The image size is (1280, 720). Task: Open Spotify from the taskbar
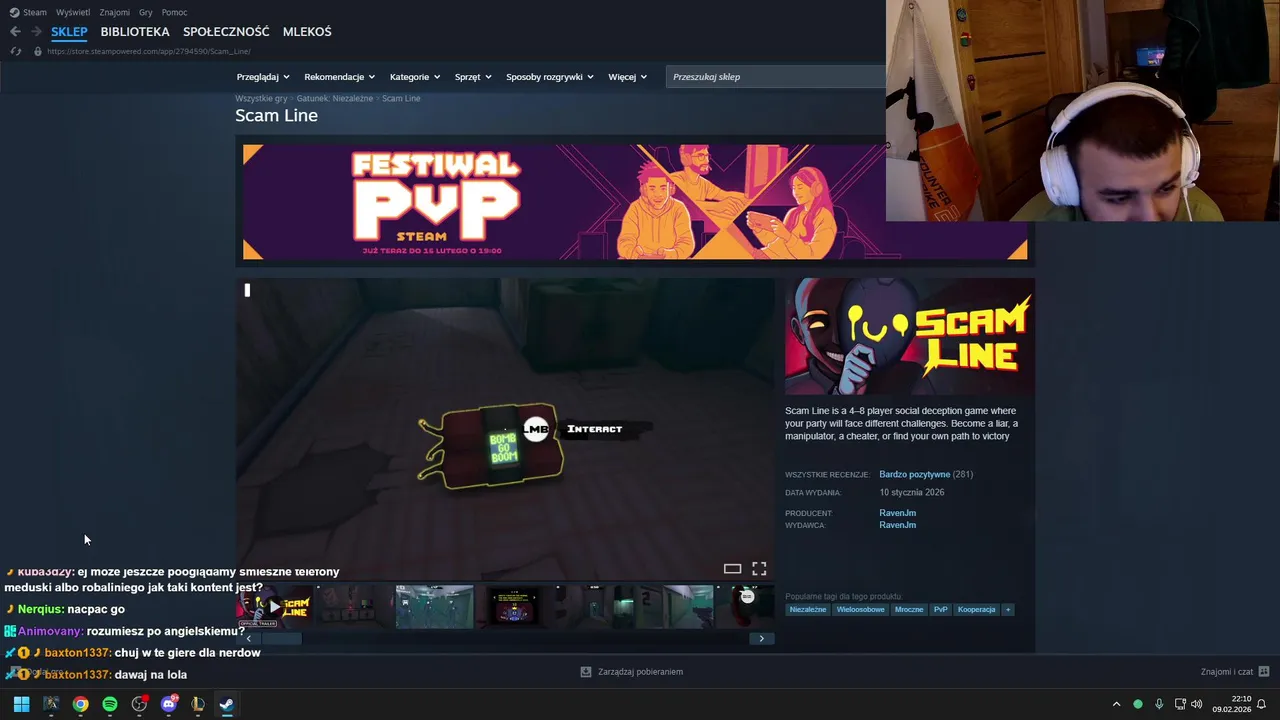(110, 704)
